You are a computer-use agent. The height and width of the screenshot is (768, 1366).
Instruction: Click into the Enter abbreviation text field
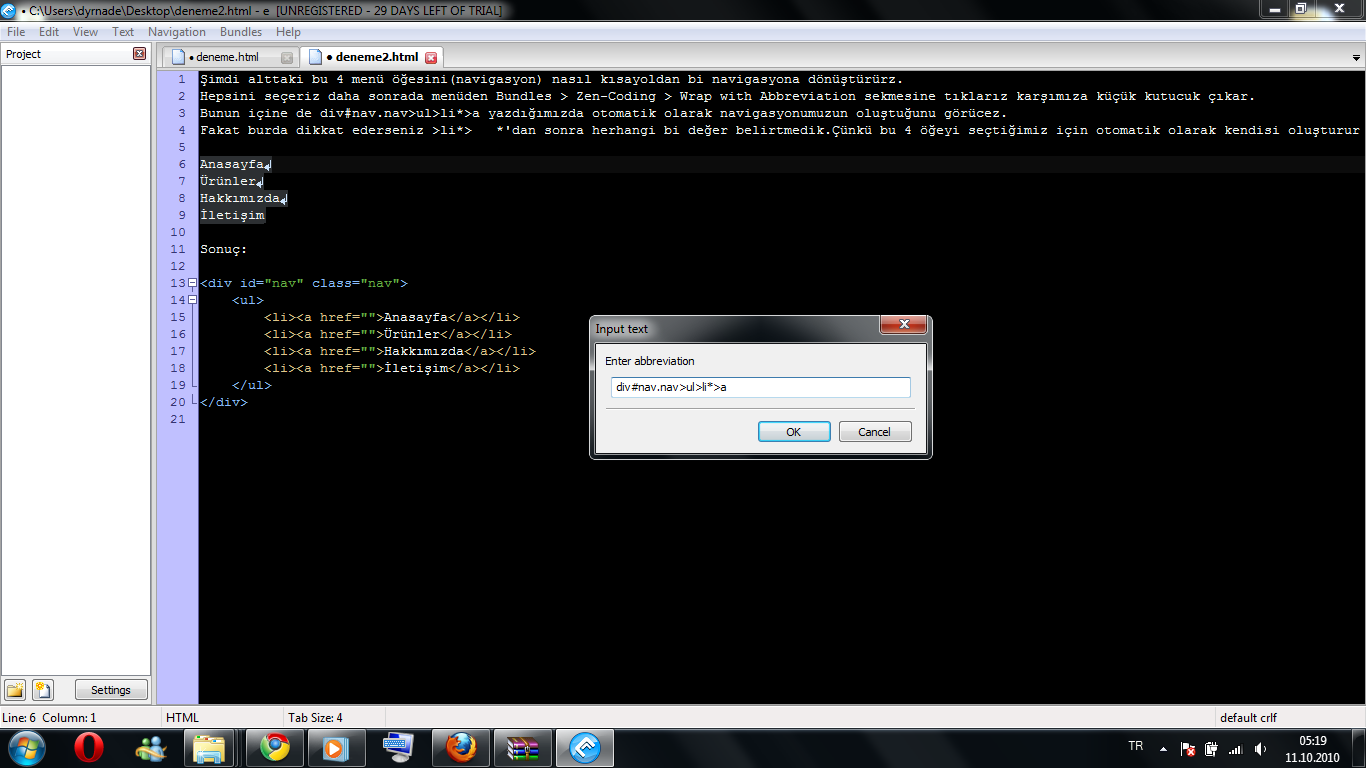(x=760, y=387)
